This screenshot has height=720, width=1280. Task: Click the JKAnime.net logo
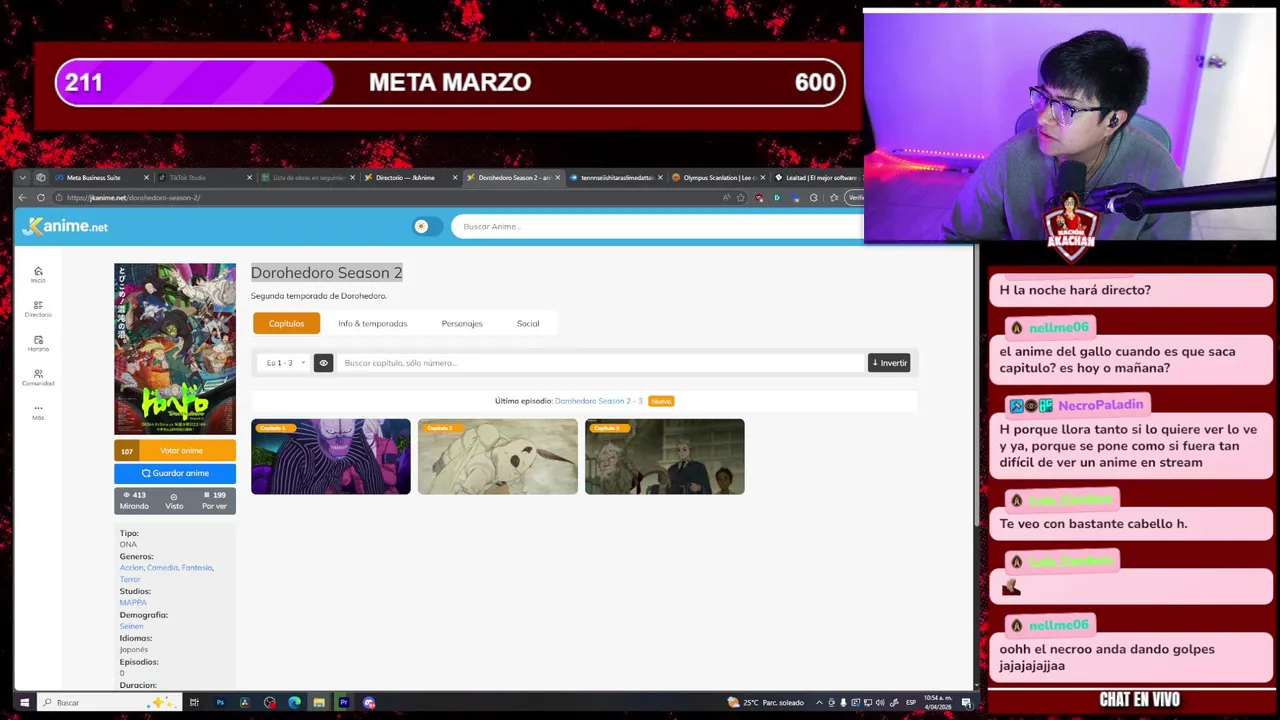[x=65, y=226]
